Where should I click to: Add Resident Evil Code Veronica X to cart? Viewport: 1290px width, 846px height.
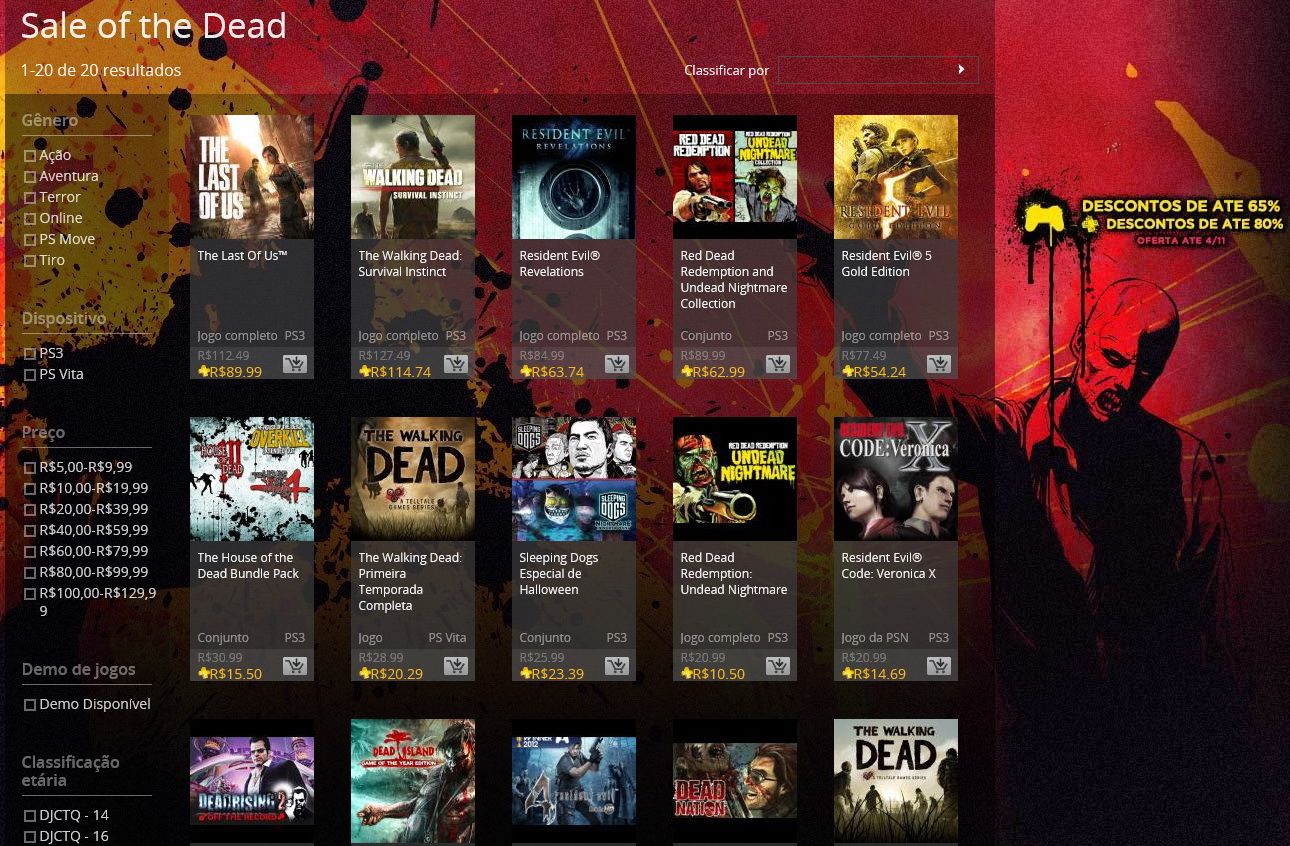(939, 666)
